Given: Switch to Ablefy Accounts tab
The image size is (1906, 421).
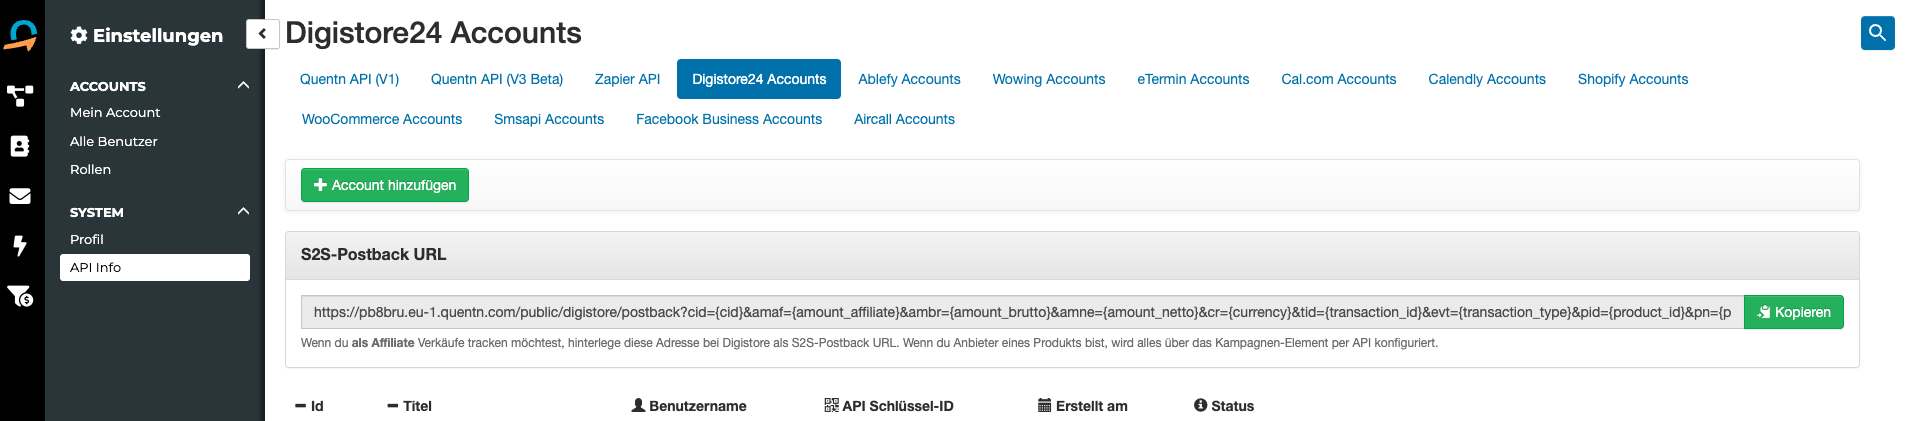Looking at the screenshot, I should [x=909, y=79].
